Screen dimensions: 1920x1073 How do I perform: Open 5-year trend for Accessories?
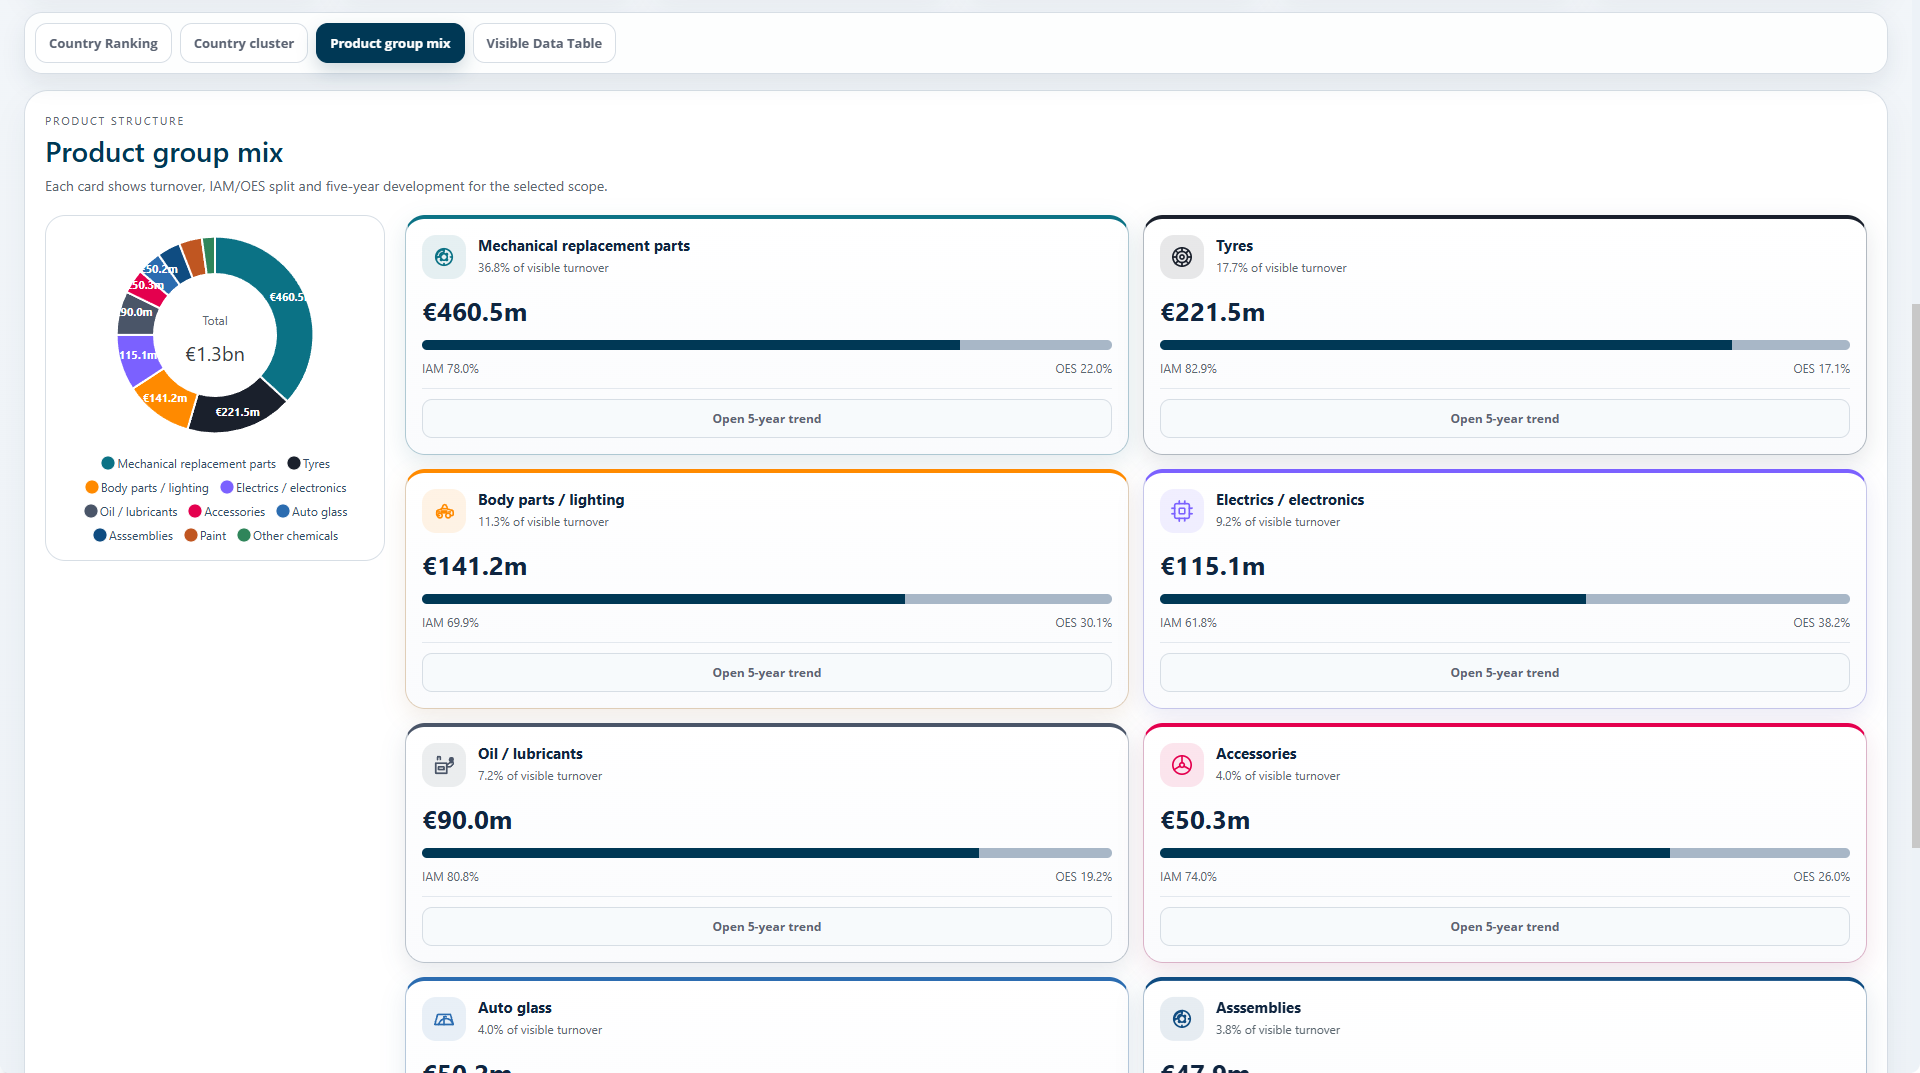(x=1505, y=927)
